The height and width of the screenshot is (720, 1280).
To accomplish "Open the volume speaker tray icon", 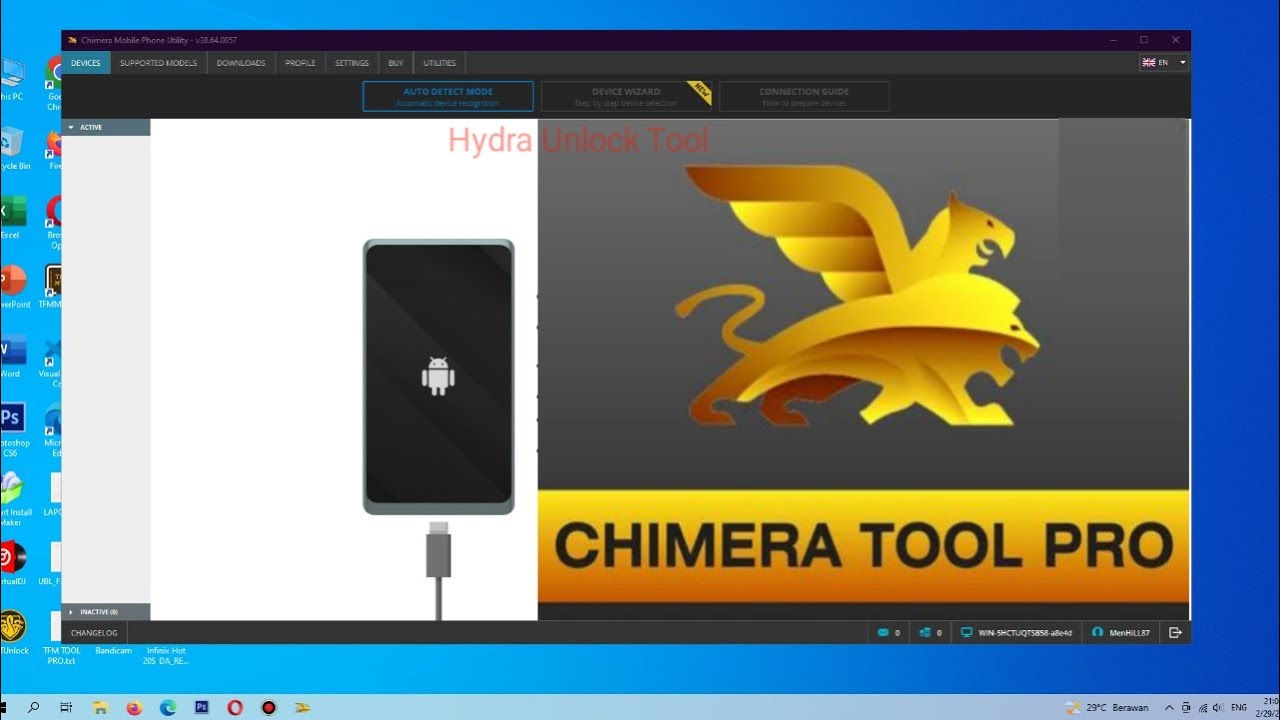I will click(x=1216, y=707).
